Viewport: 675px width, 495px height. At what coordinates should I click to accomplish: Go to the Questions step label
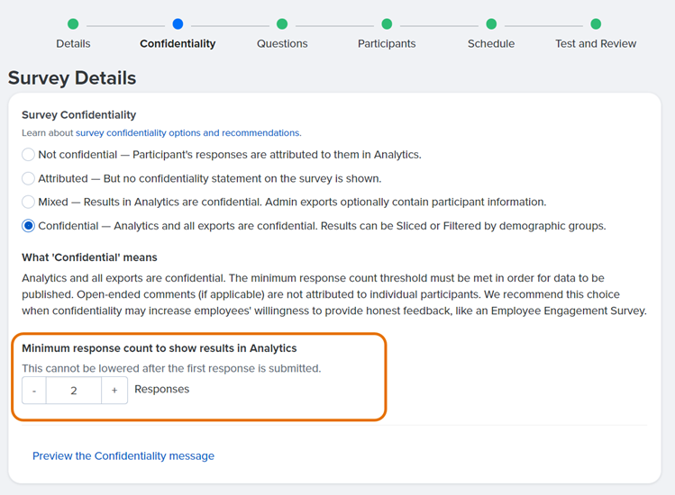(x=282, y=43)
